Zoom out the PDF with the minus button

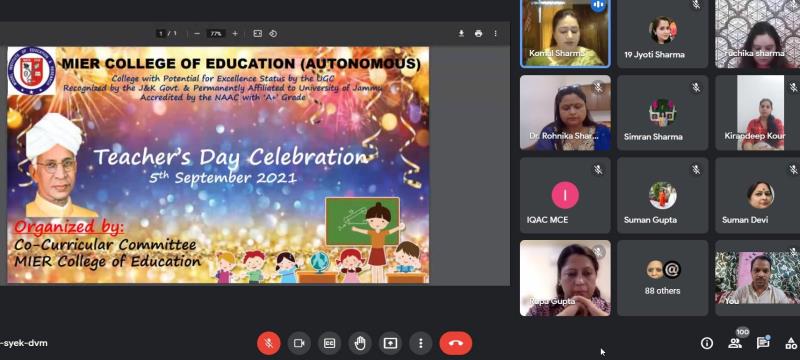pyautogui.click(x=197, y=34)
